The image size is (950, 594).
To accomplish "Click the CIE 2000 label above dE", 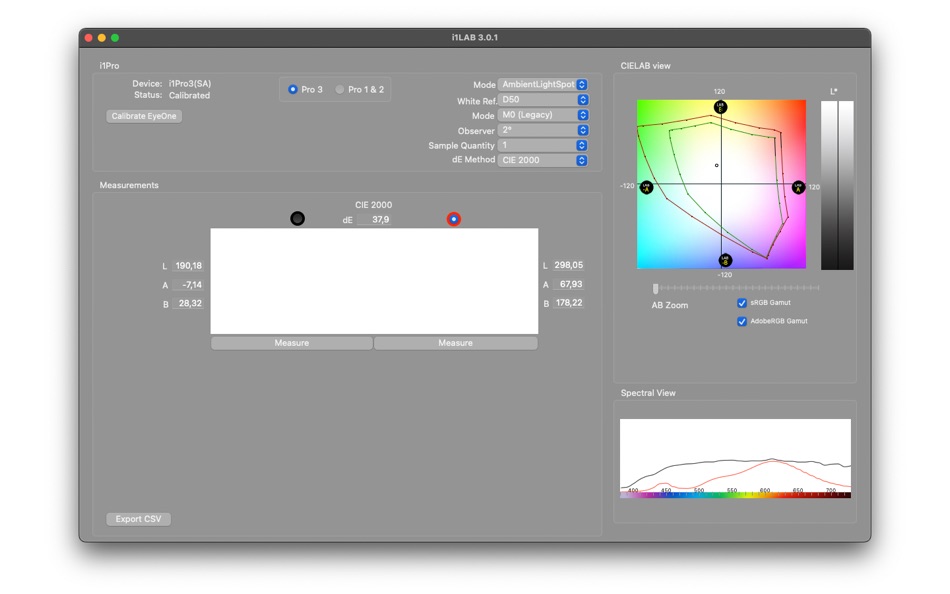I will point(373,205).
